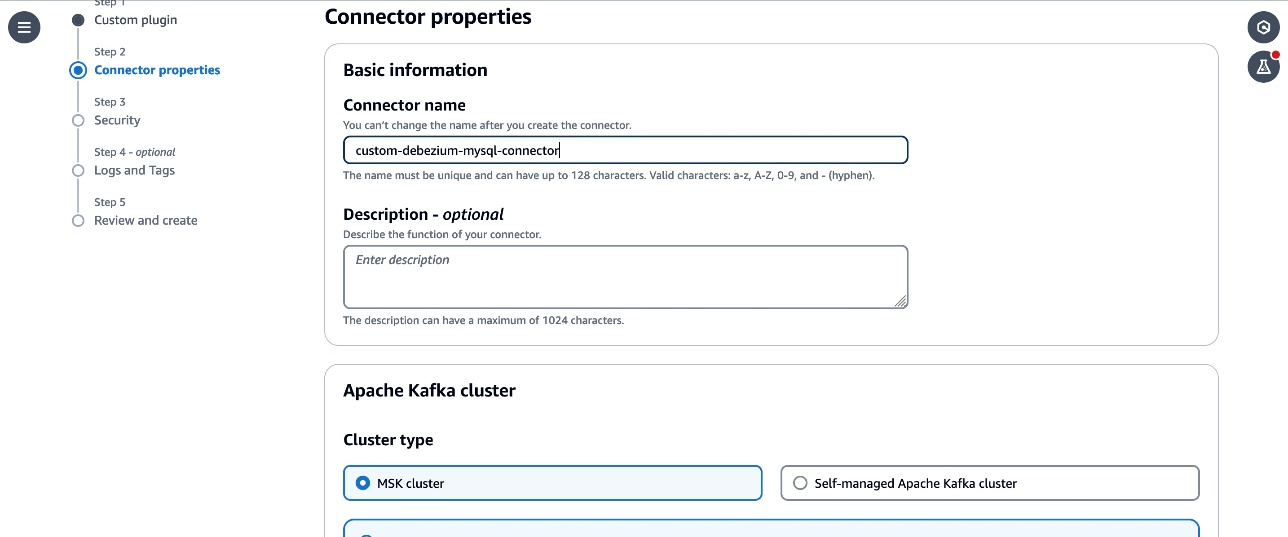Click the Connector name input field
Viewport: 1288px width, 537px height.
coord(625,150)
